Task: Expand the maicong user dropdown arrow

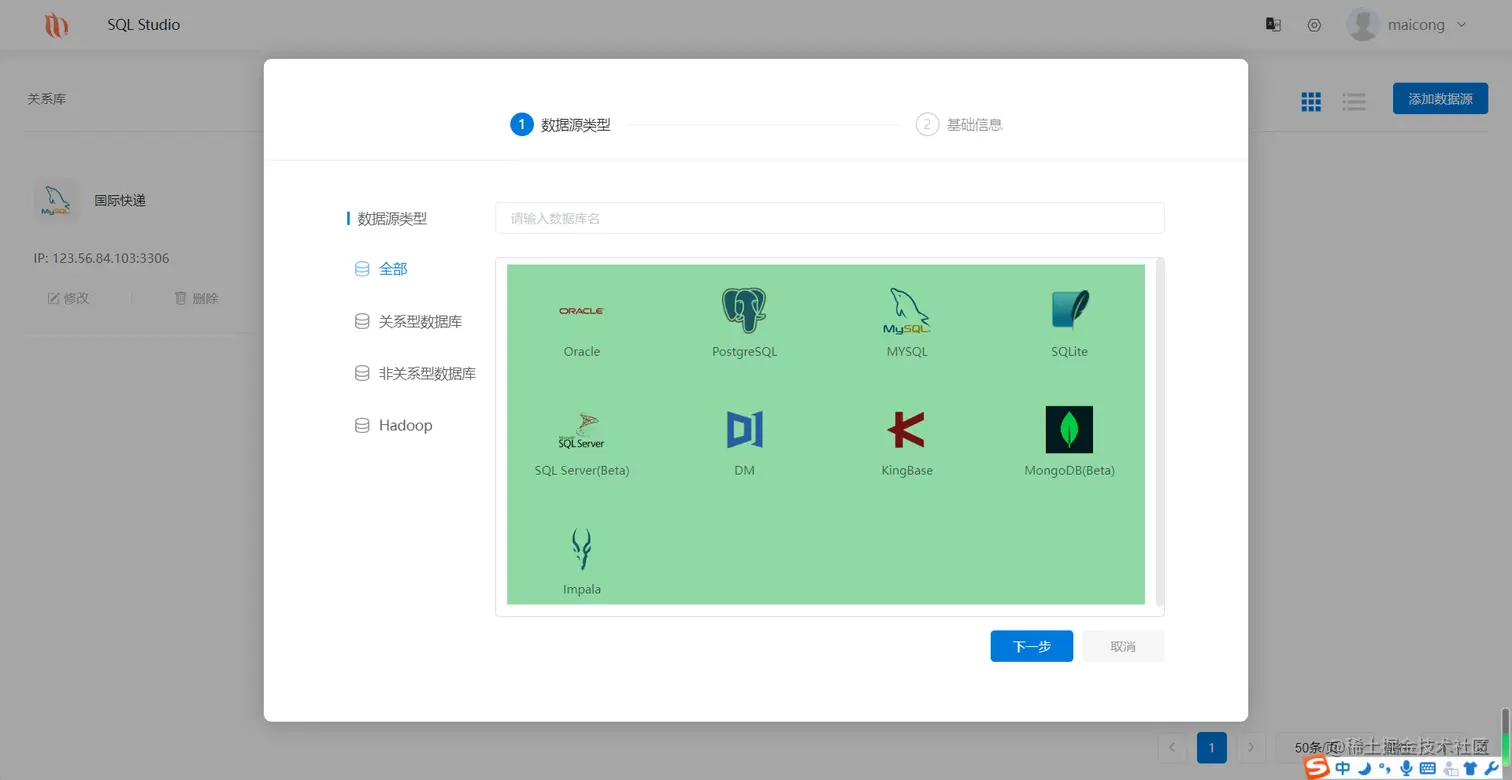Action: tap(1461, 25)
